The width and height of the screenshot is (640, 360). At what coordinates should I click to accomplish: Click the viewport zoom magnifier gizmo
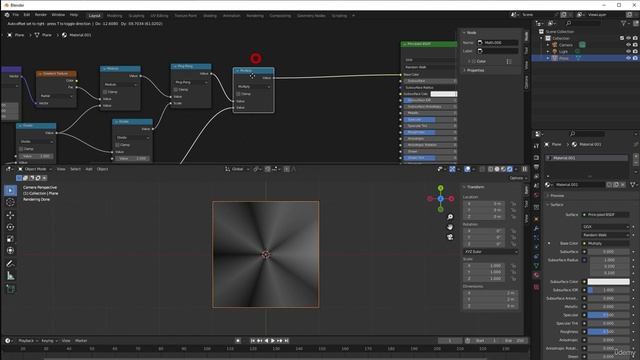click(x=450, y=217)
